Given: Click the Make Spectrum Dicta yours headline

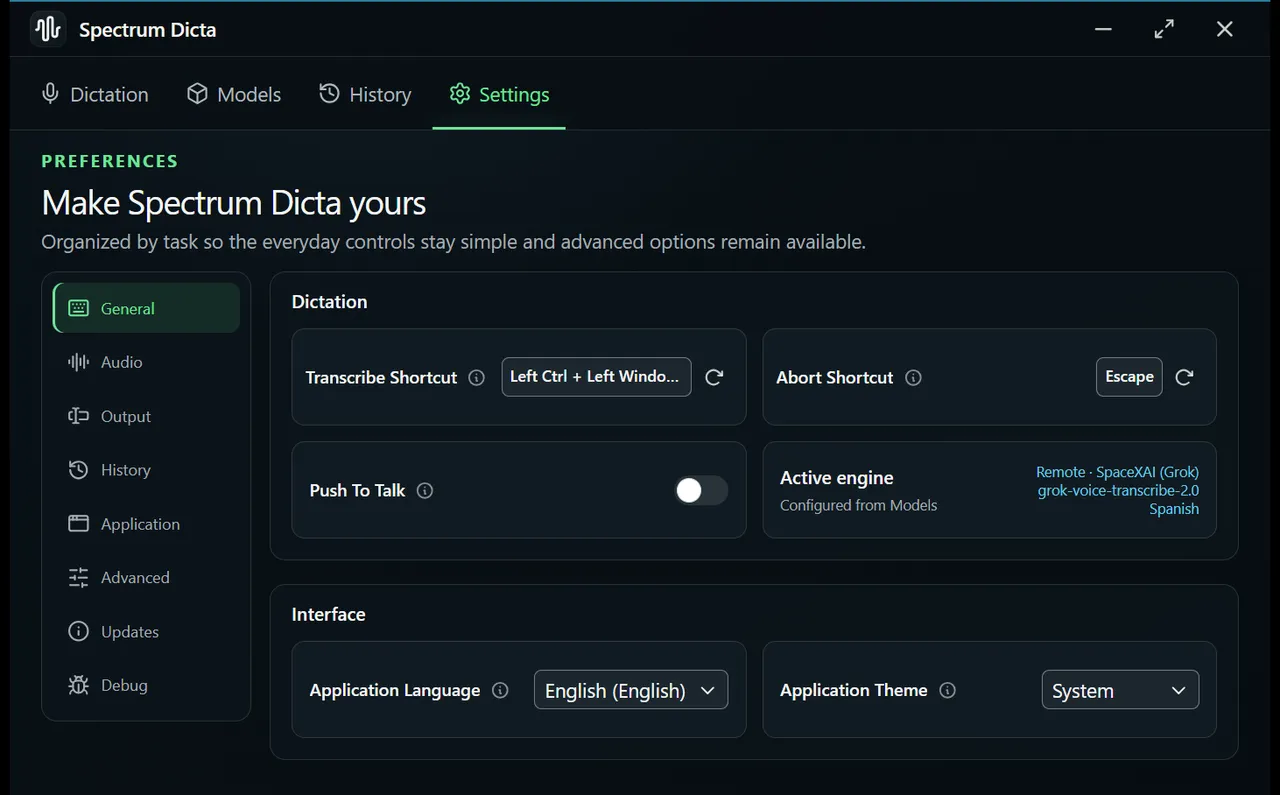Looking at the screenshot, I should 234,203.
